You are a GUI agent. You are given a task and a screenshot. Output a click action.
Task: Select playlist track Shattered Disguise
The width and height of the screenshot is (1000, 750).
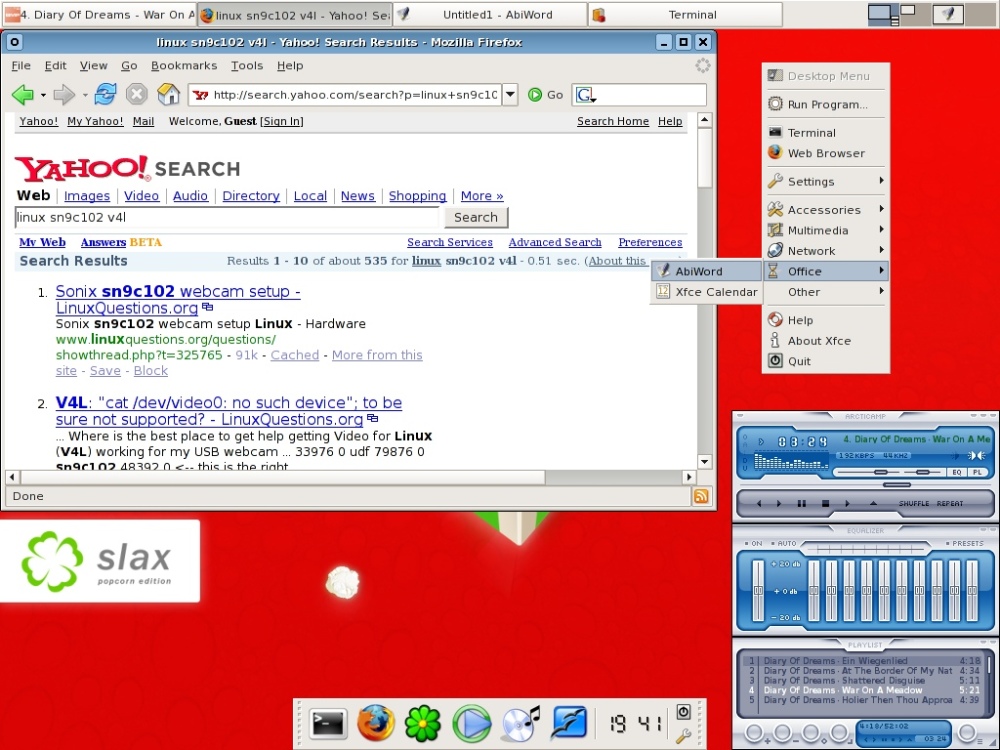pos(865,680)
